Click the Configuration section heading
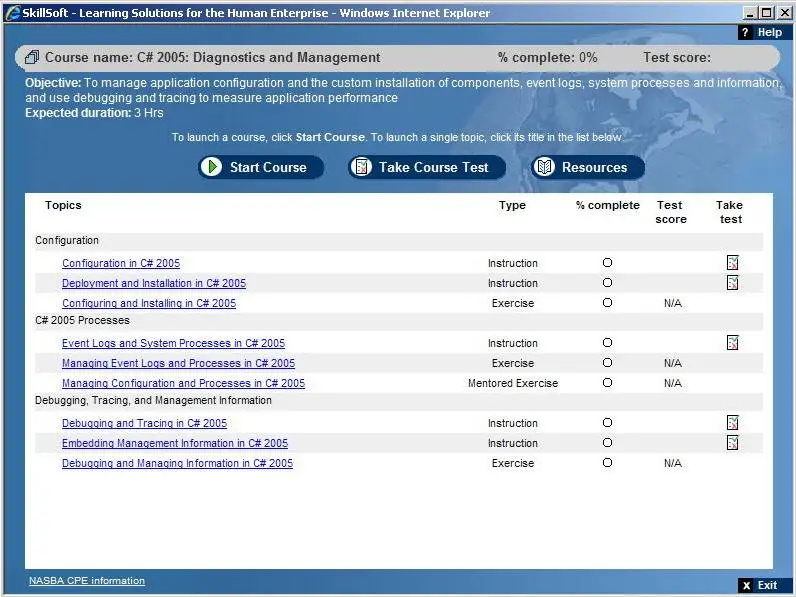Screen dimensions: 796x597 point(67,240)
